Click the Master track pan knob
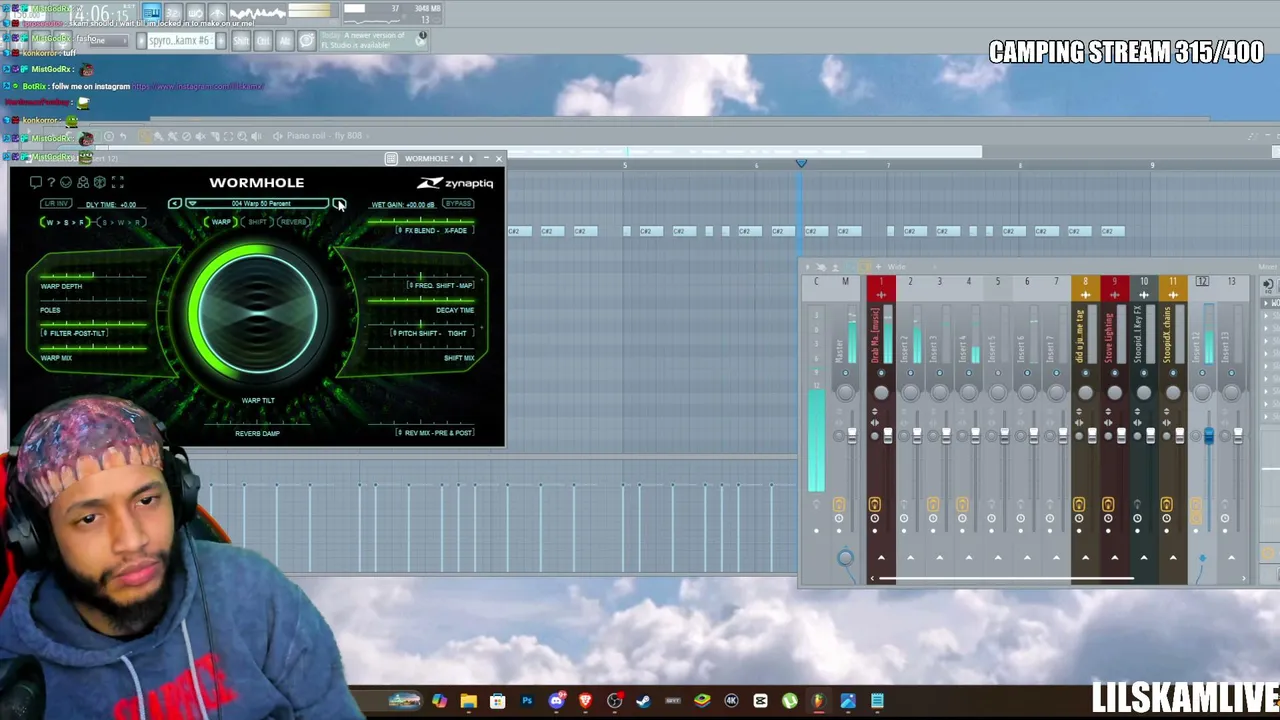 [845, 392]
